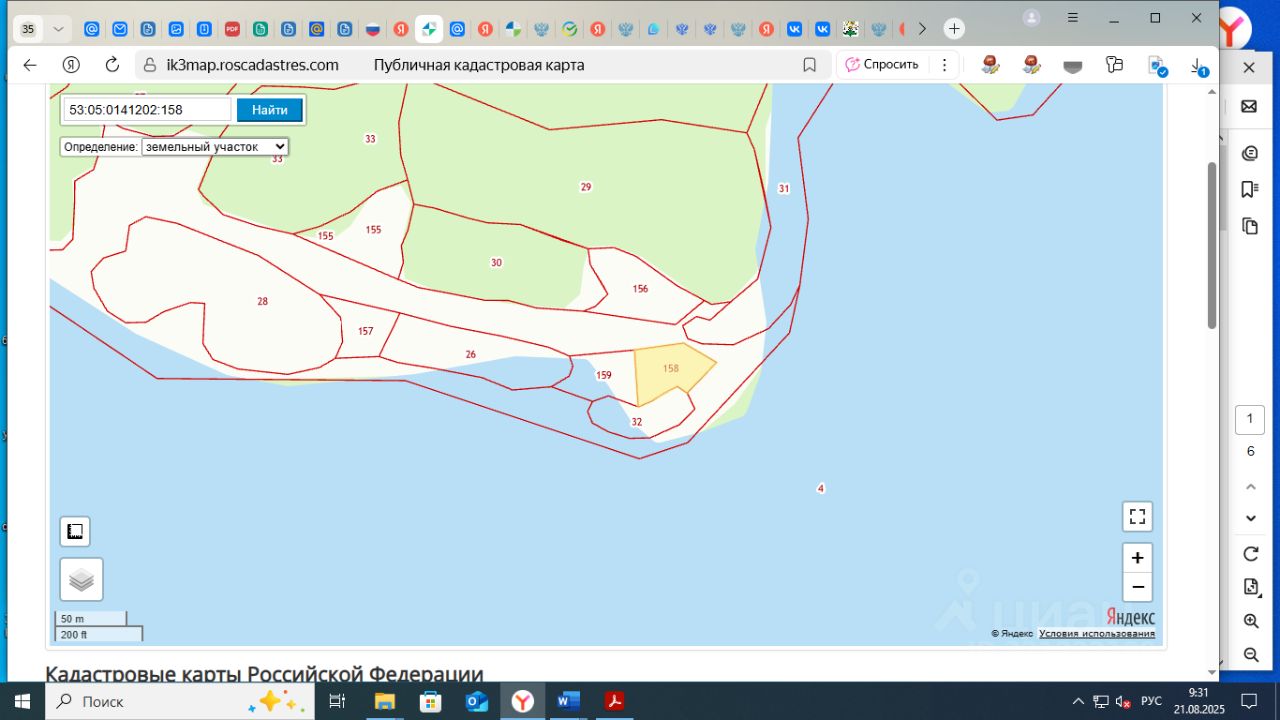Reload the current page
1280x720 pixels.
point(112,65)
